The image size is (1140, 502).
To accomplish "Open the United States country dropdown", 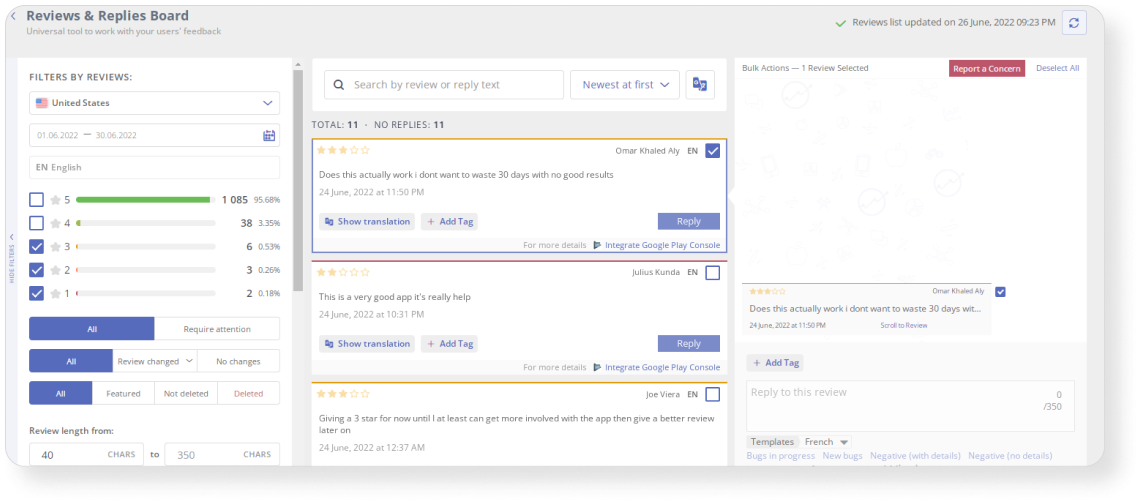I will [x=154, y=103].
